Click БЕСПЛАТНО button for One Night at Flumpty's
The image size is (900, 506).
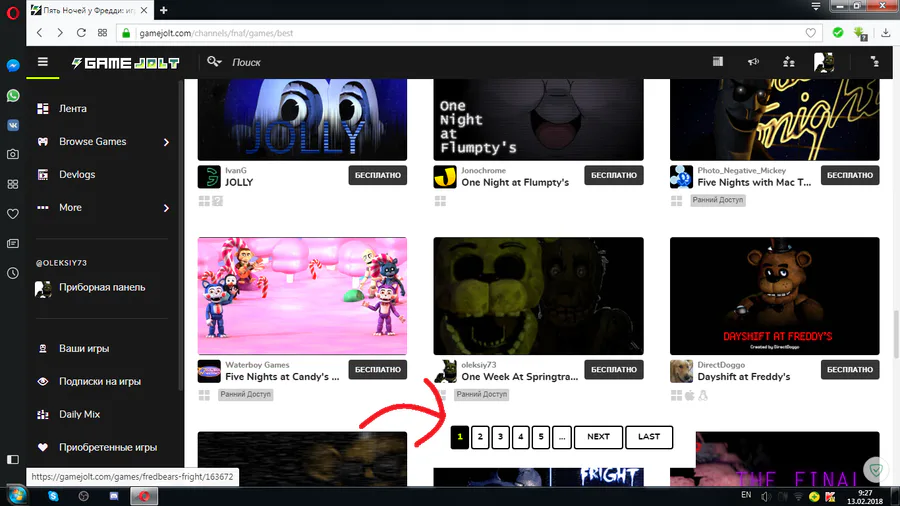[614, 175]
